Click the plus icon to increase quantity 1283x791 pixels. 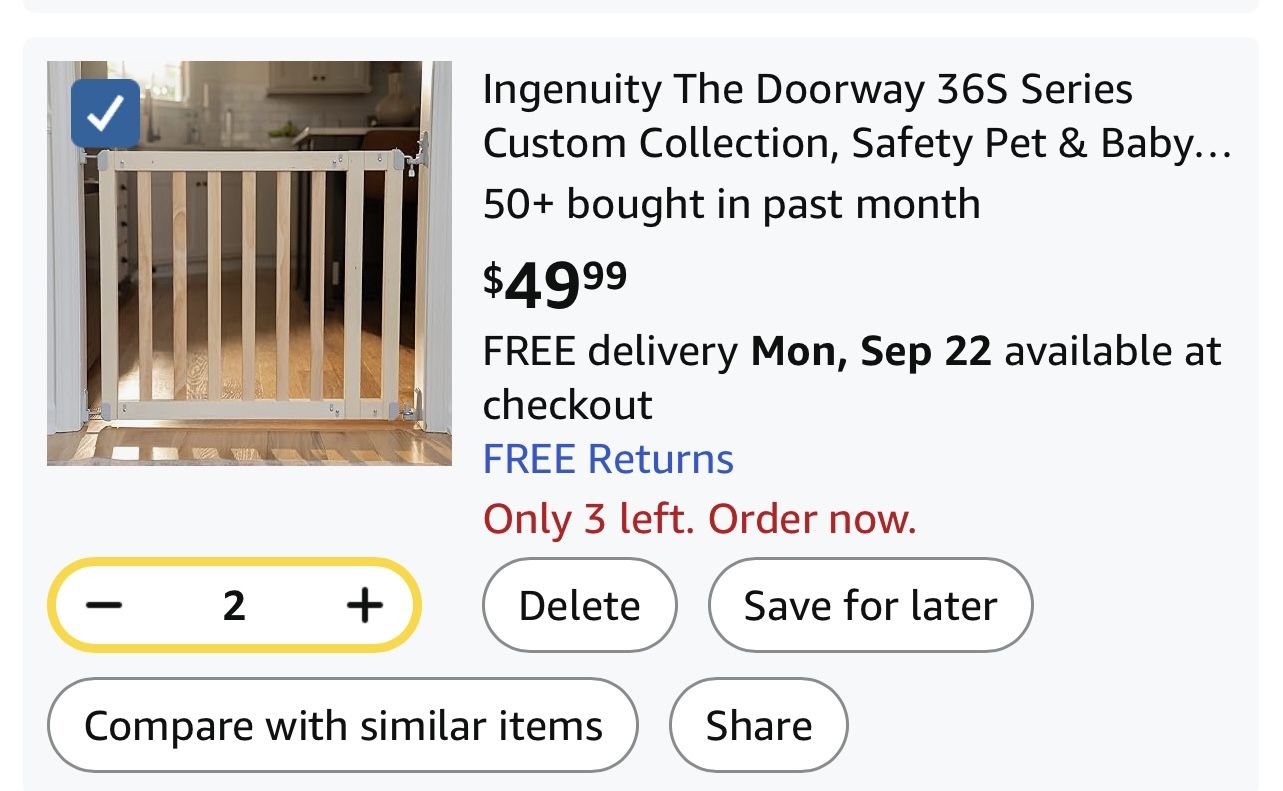pos(365,604)
